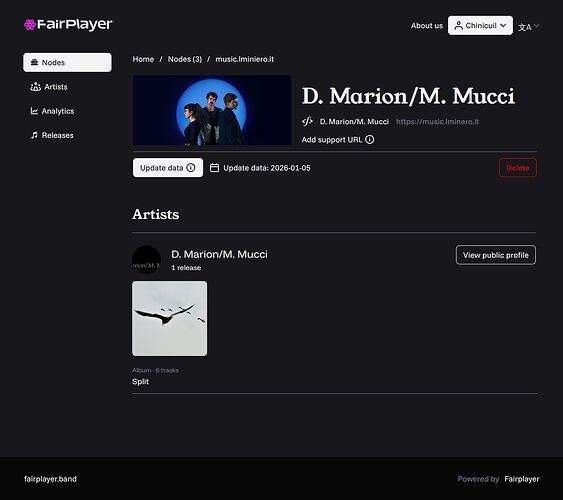Click the About us link
Image resolution: width=563 pixels, height=500 pixels.
click(x=427, y=26)
